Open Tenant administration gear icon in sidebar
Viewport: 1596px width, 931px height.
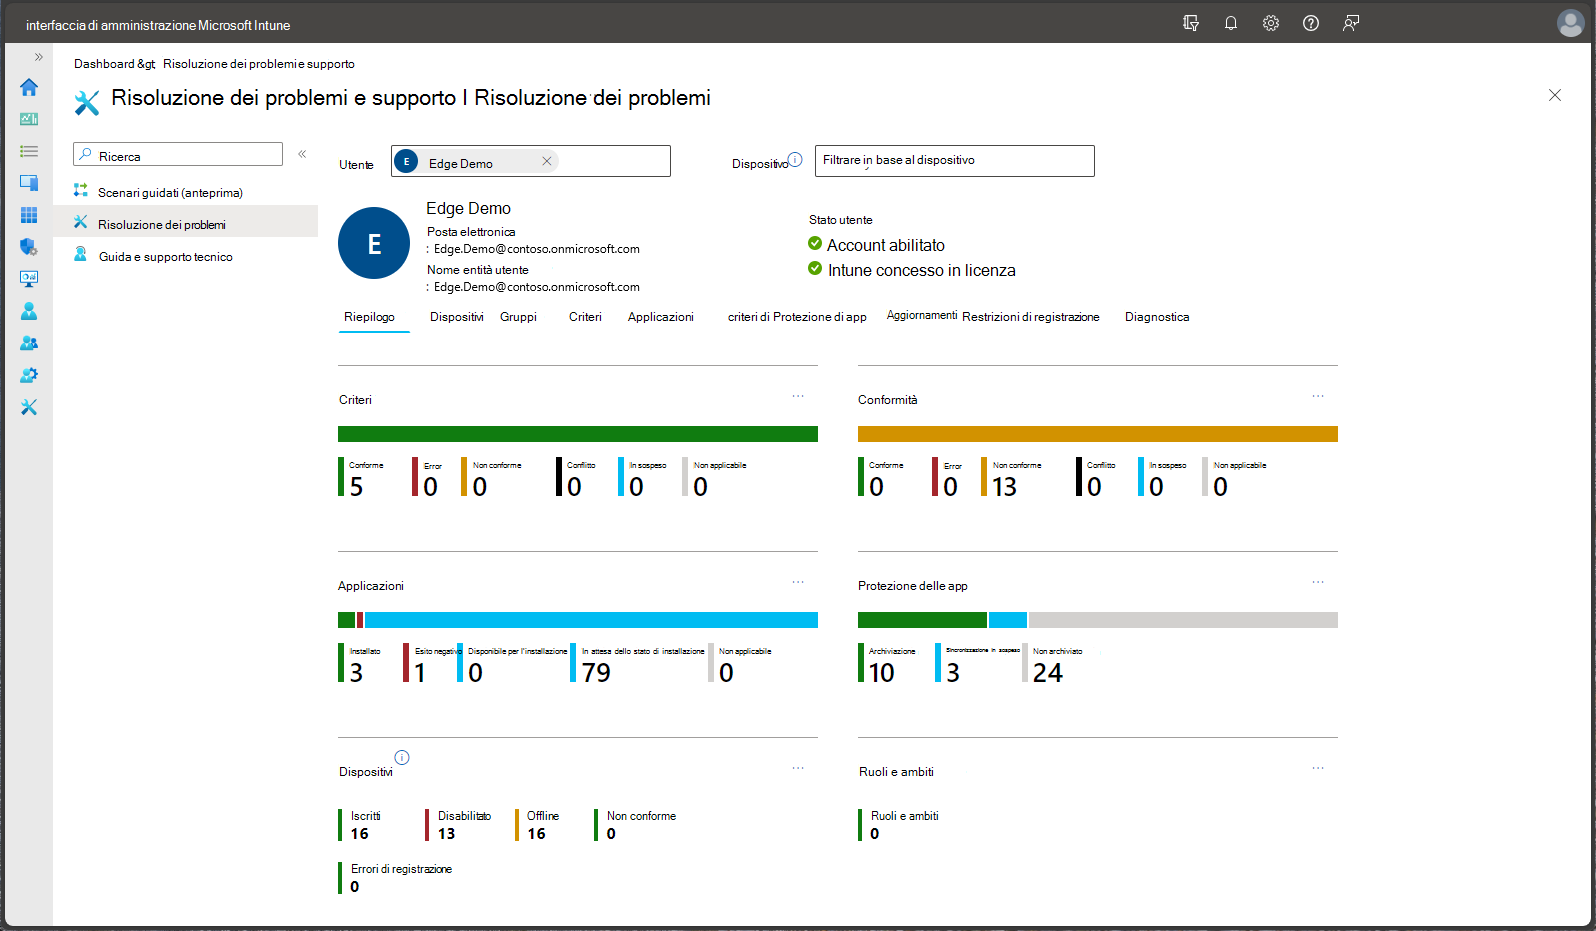tap(29, 375)
